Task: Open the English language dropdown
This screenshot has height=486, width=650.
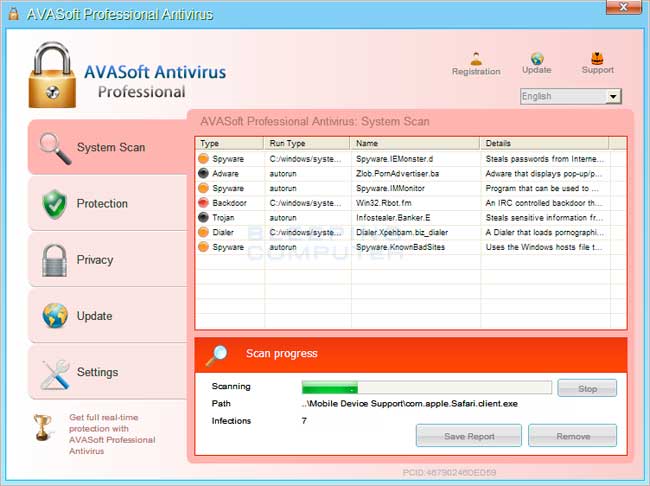Action: (x=613, y=97)
